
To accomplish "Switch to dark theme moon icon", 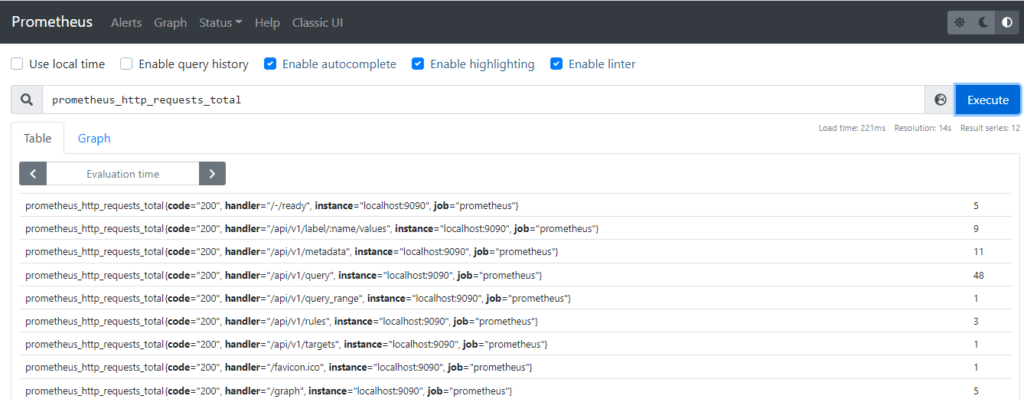I will pyautogui.click(x=984, y=22).
